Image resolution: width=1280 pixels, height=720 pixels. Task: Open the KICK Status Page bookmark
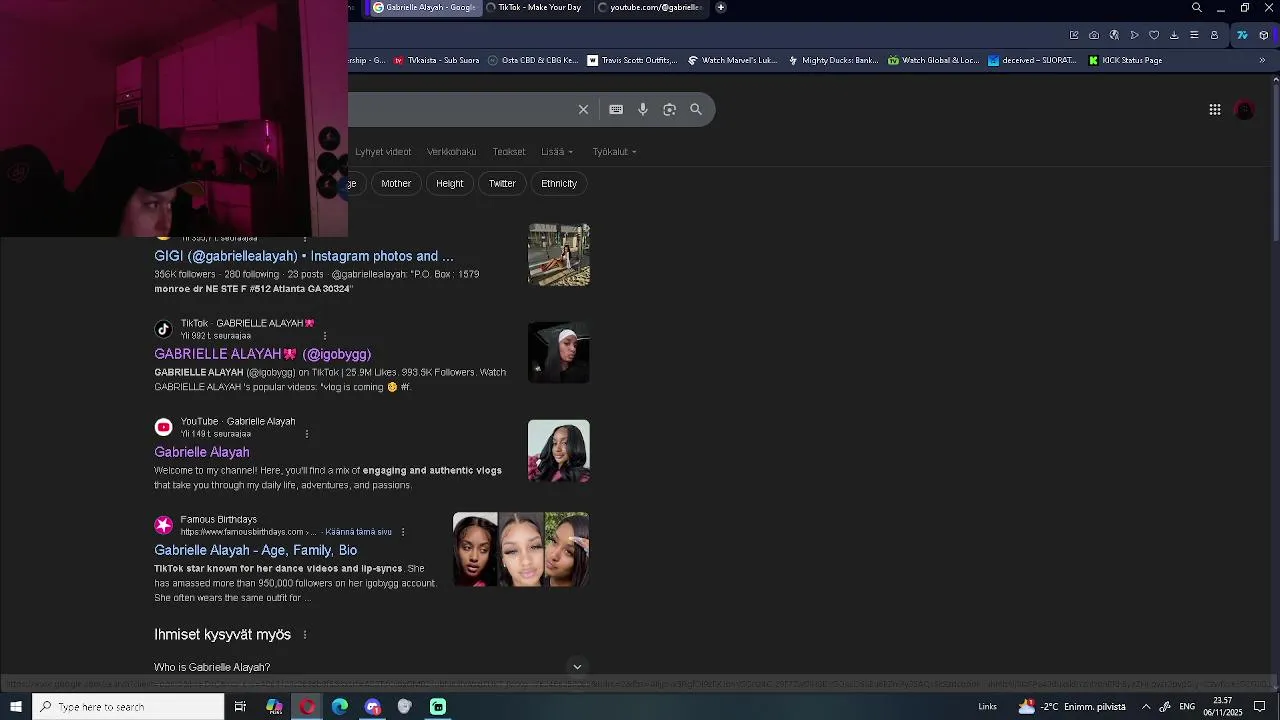click(x=1125, y=60)
